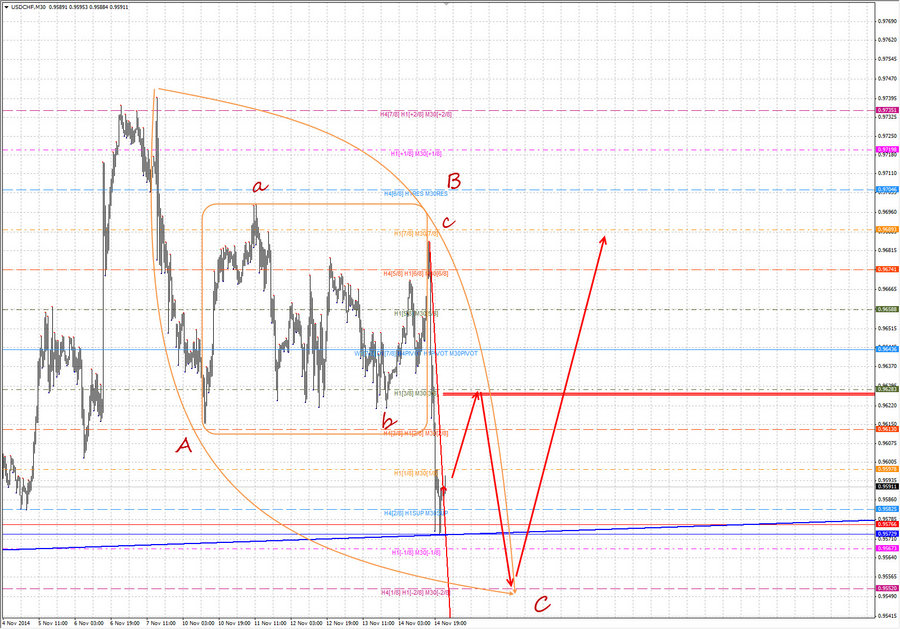
Task: Click the 0.97110 price scale value
Action: point(887,173)
